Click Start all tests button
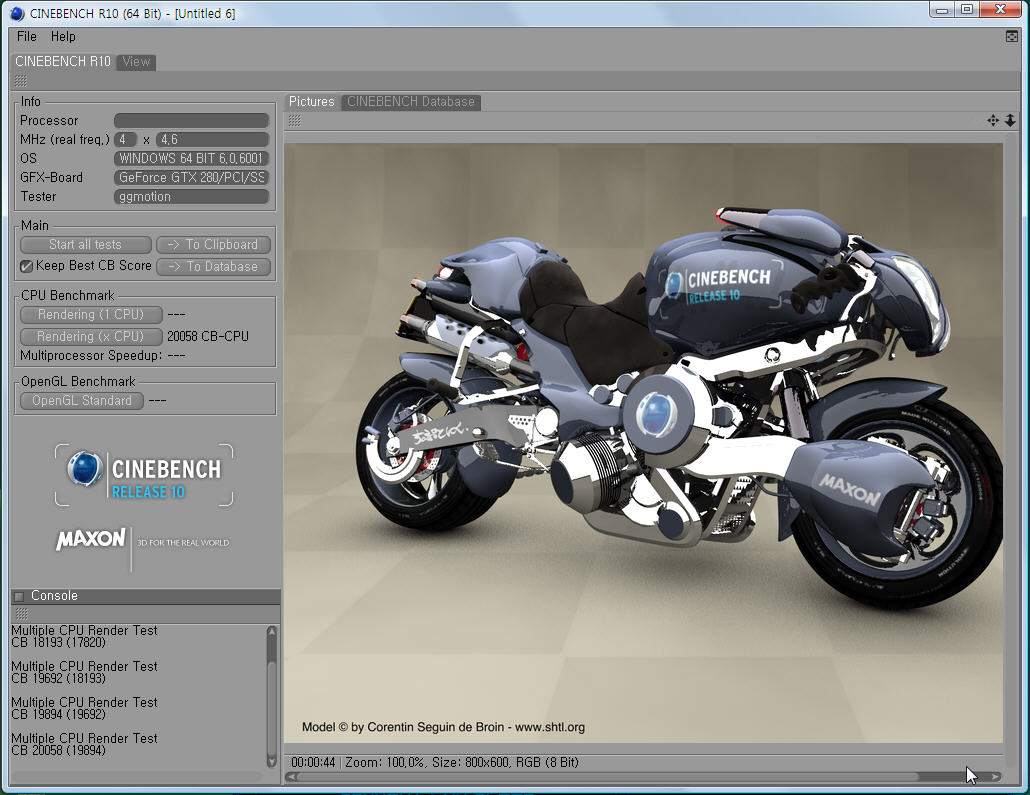The height and width of the screenshot is (795, 1030). point(85,244)
